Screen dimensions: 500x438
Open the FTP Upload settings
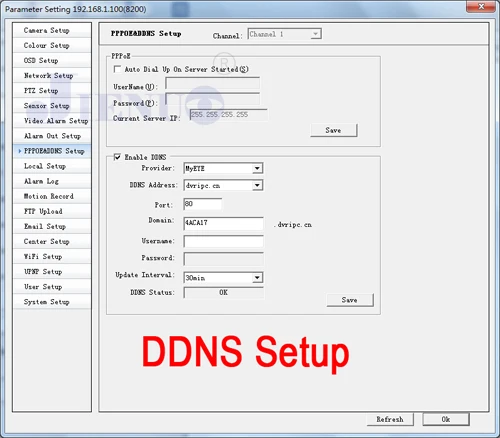(52, 211)
